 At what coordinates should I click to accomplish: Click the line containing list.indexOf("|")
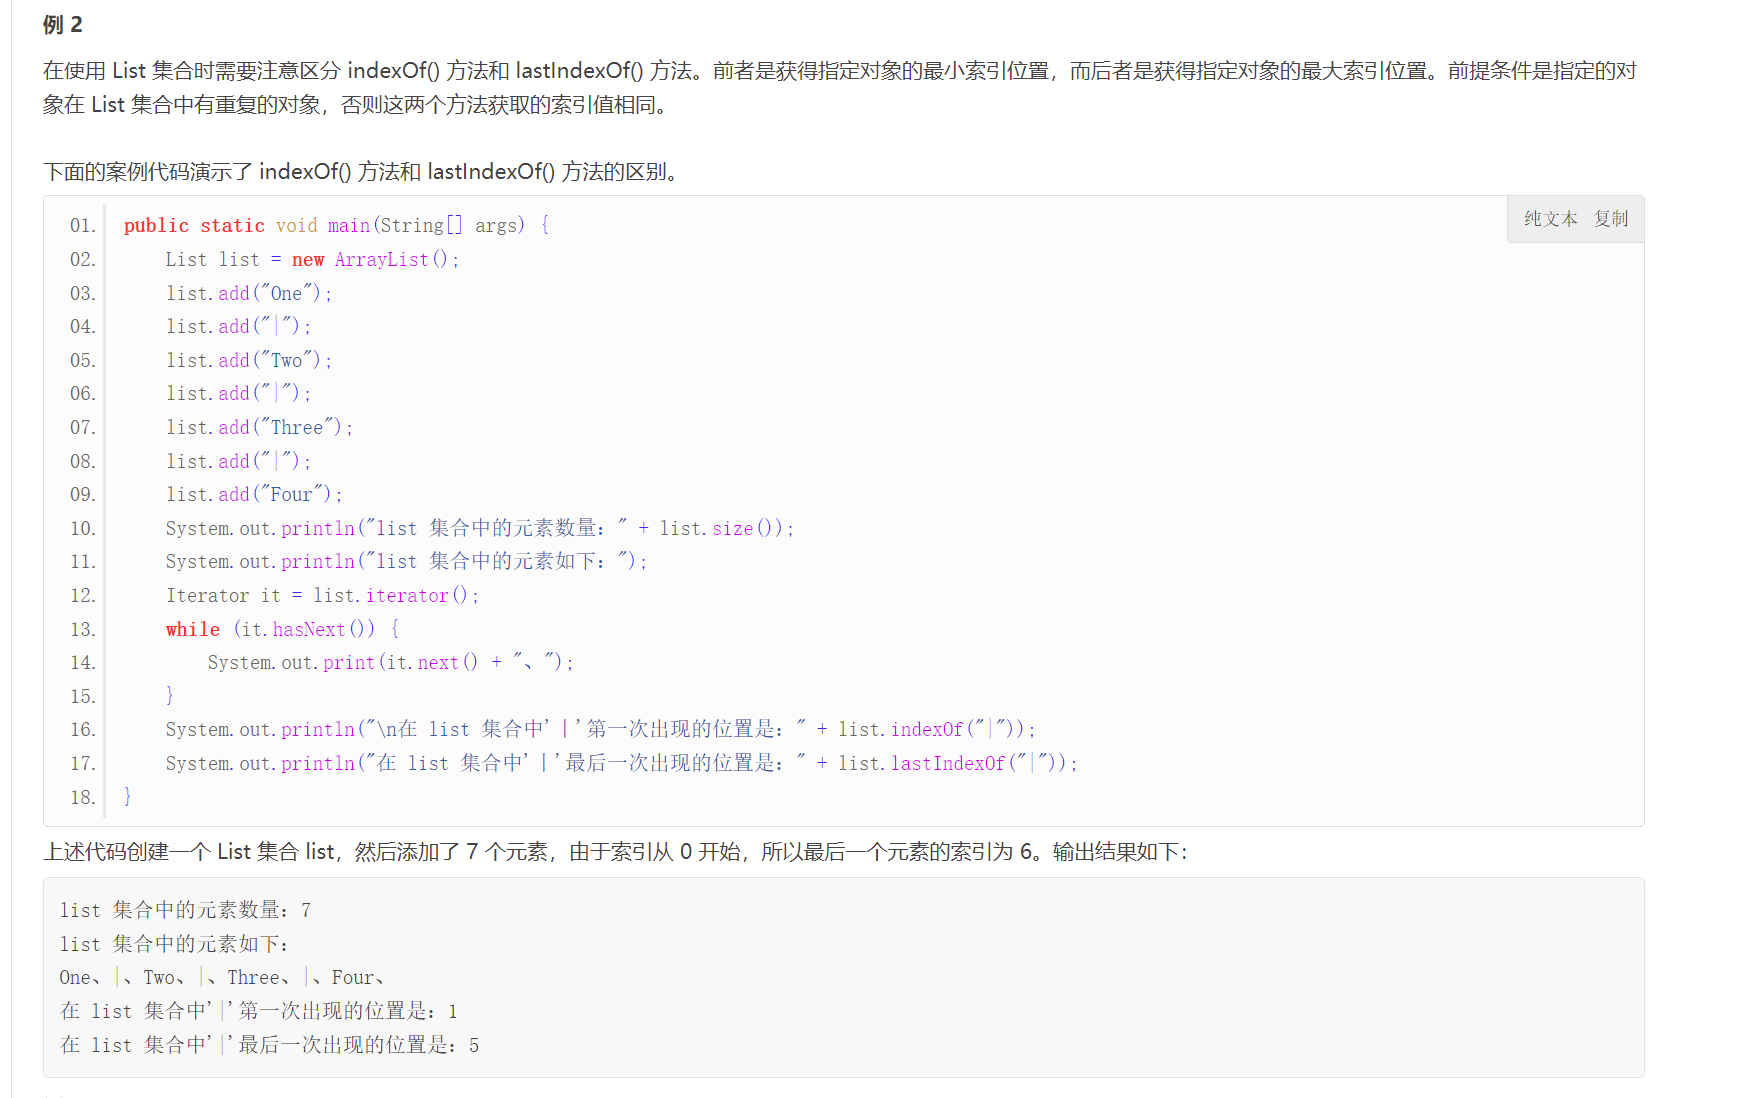pyautogui.click(x=601, y=730)
